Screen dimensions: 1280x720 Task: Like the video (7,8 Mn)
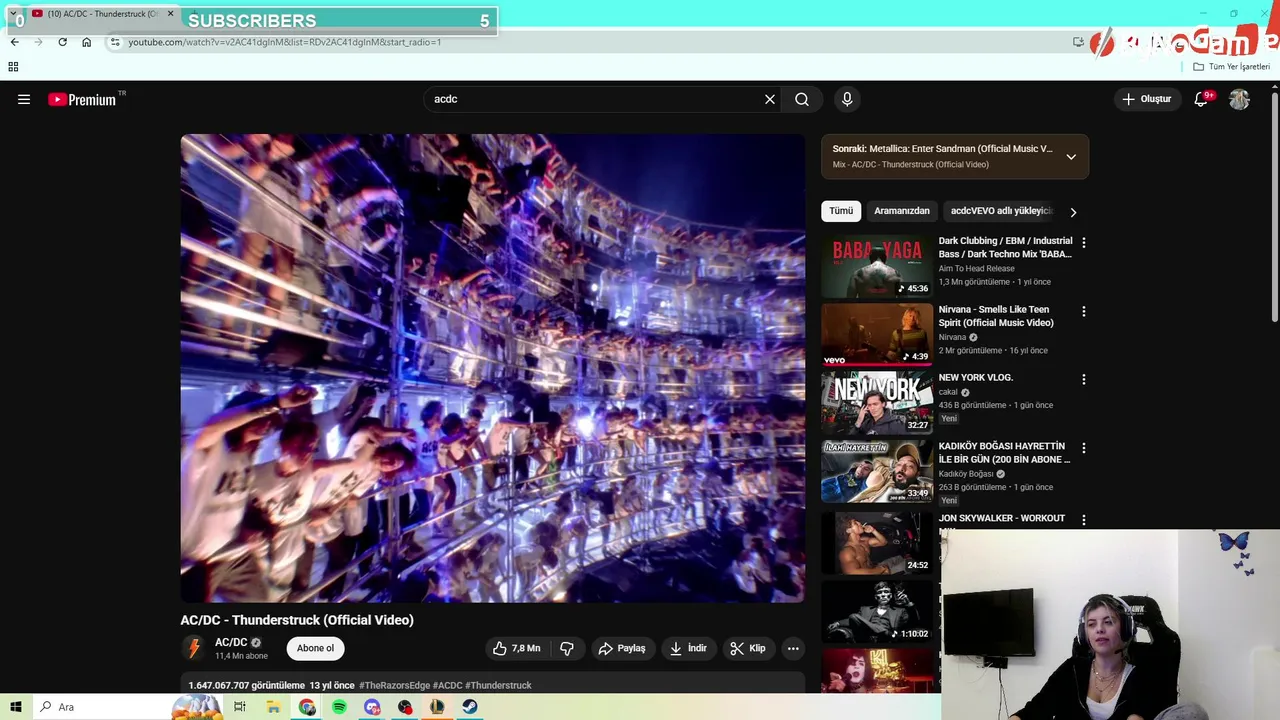click(516, 648)
